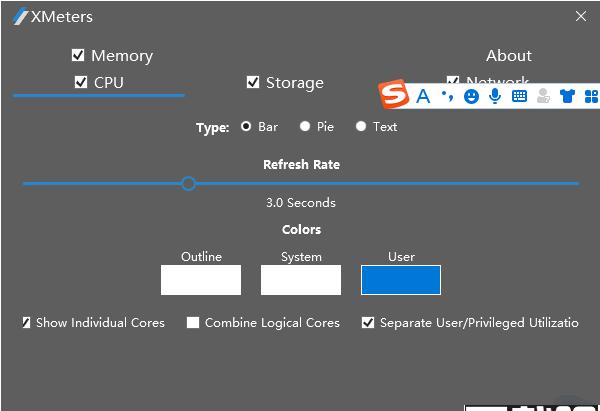Switch input mode with the A icon
This screenshot has height=411, width=600.
[x=423, y=96]
